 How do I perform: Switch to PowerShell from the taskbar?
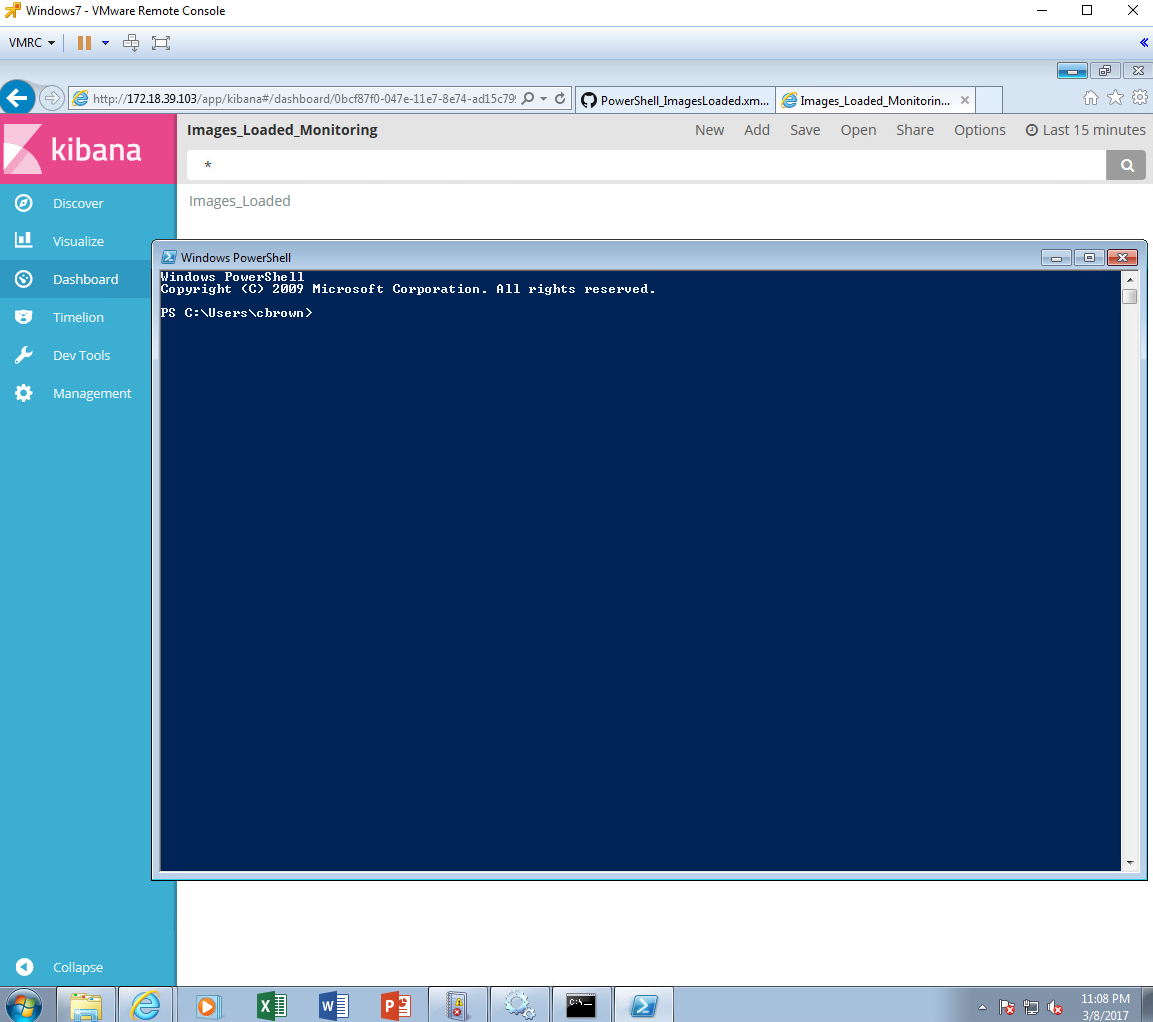click(643, 1005)
